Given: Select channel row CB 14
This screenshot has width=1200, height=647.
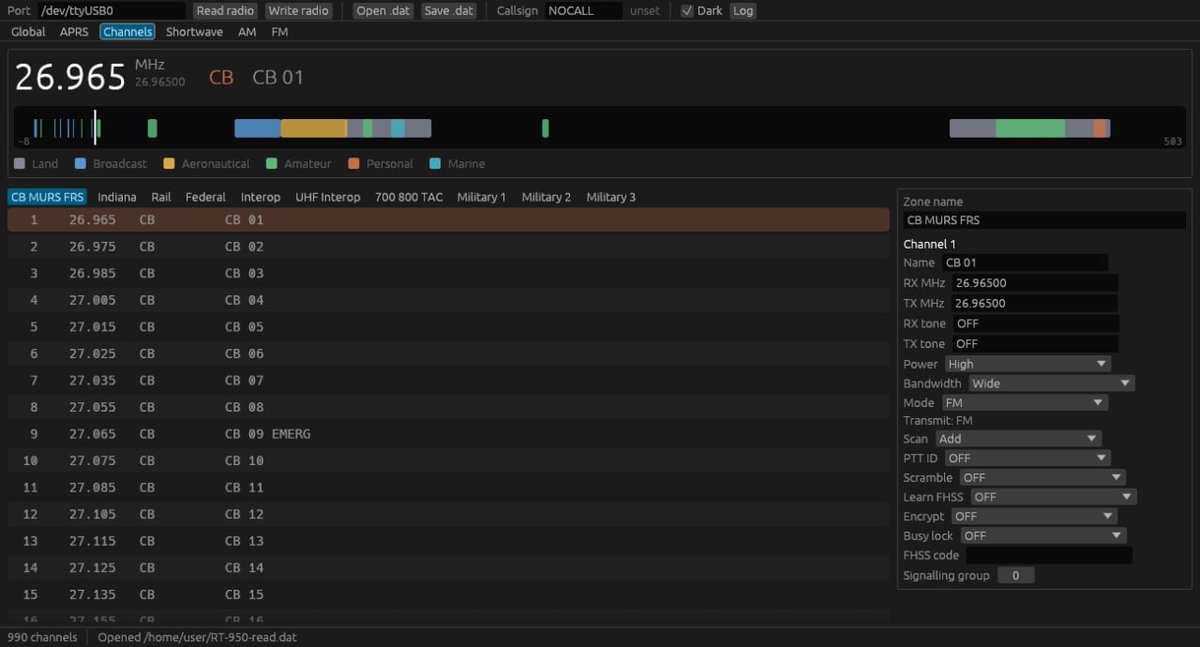Looking at the screenshot, I should click(448, 568).
